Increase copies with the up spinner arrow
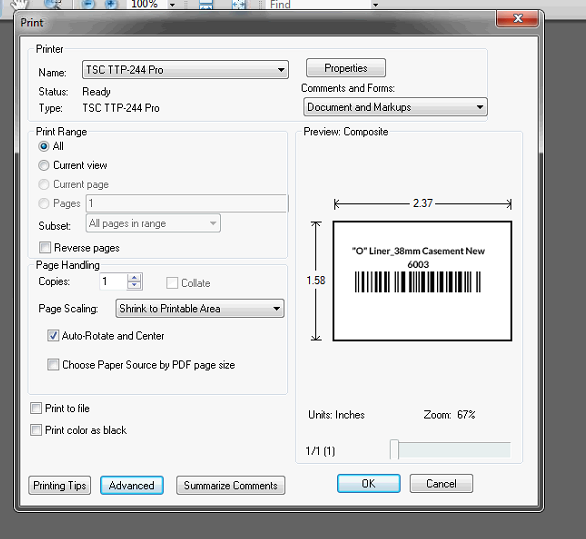 click(x=135, y=277)
